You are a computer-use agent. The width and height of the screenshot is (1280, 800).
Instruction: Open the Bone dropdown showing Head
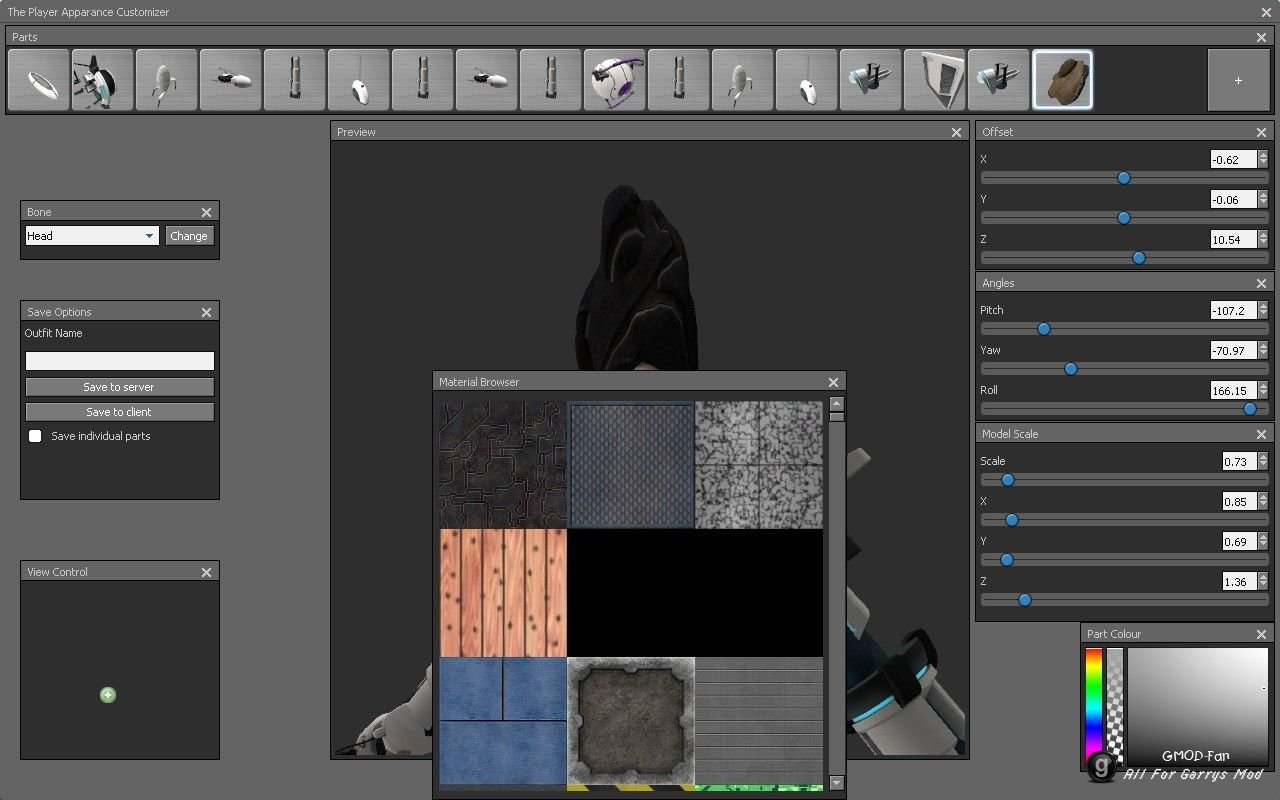coord(92,236)
